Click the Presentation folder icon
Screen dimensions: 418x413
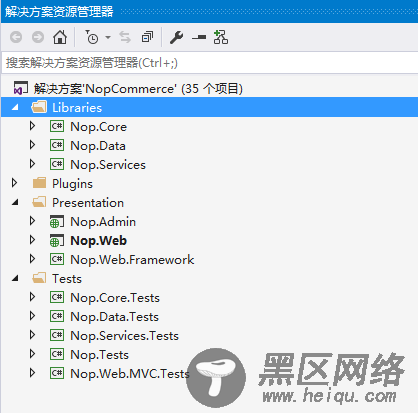tap(39, 202)
